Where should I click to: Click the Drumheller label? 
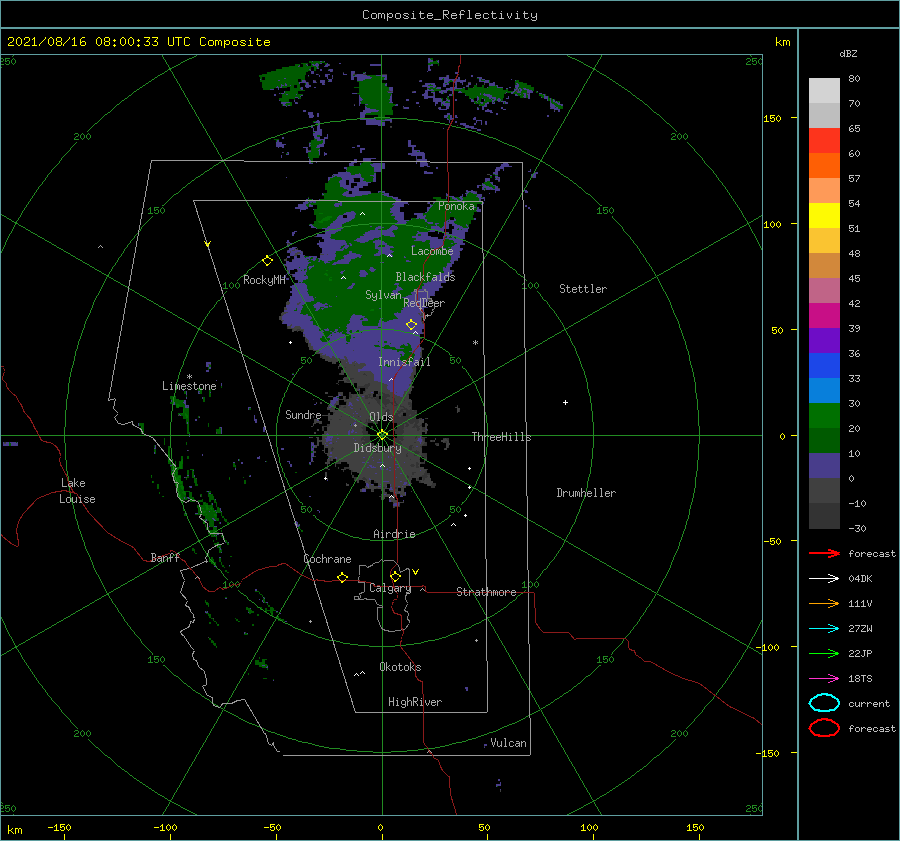[586, 493]
